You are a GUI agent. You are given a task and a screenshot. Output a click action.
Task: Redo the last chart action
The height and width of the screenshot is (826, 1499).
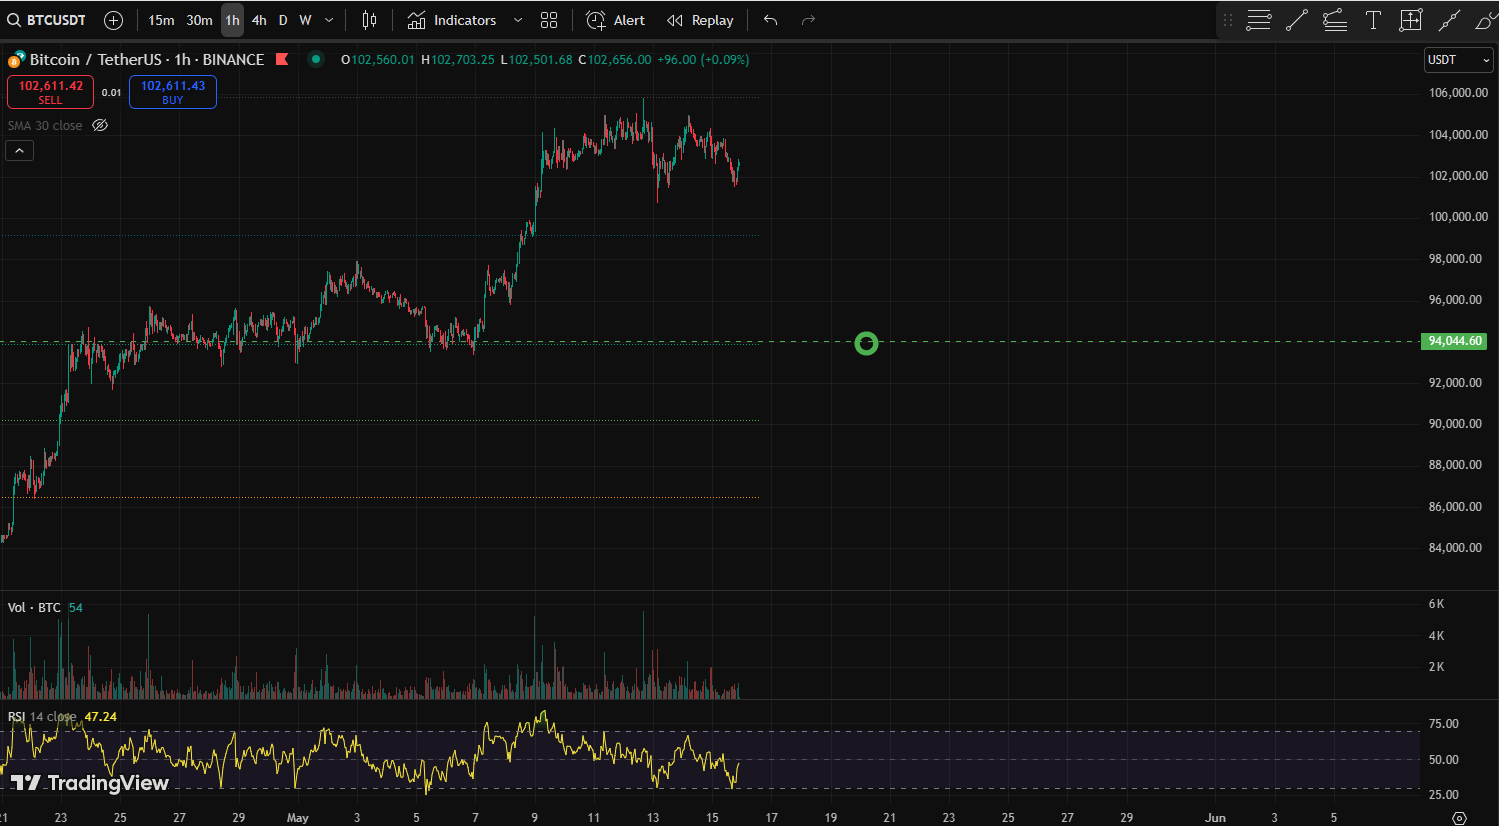[x=808, y=20]
